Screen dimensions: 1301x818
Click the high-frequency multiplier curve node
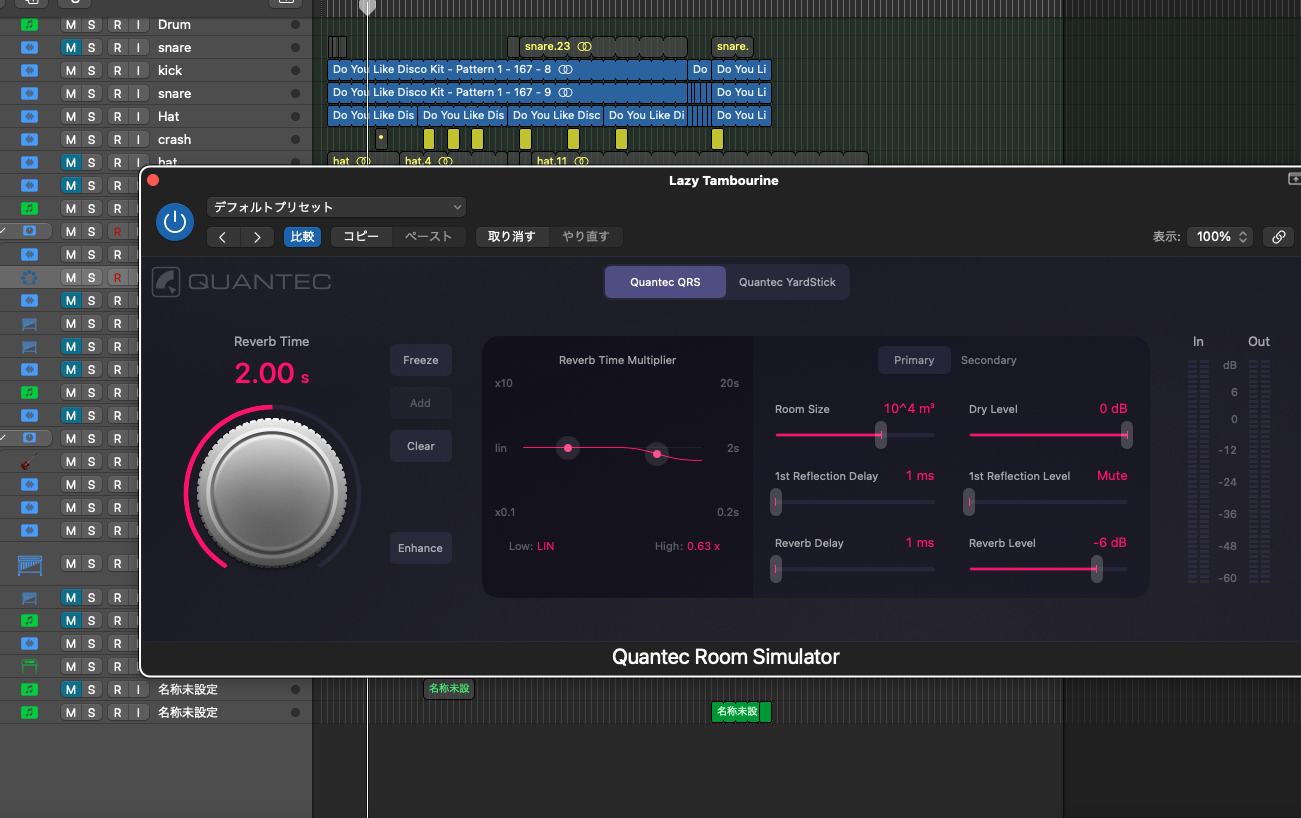click(657, 454)
